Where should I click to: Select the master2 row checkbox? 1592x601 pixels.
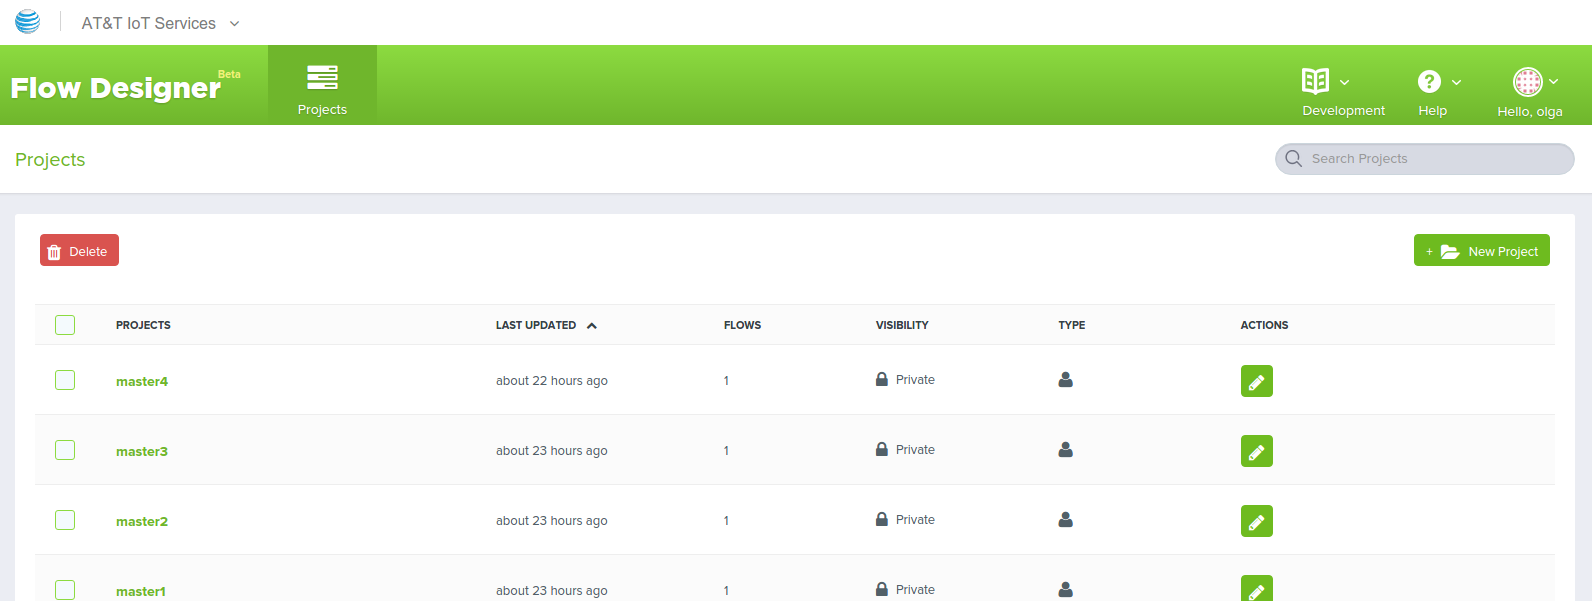coord(65,520)
